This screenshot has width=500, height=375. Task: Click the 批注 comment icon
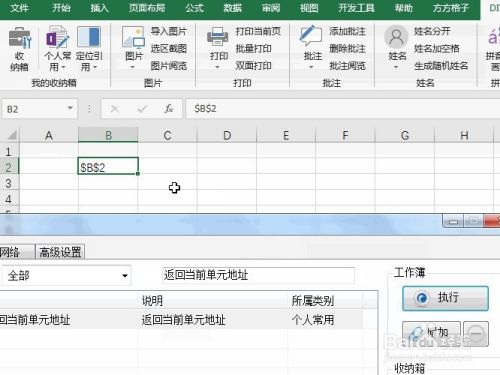coord(311,36)
